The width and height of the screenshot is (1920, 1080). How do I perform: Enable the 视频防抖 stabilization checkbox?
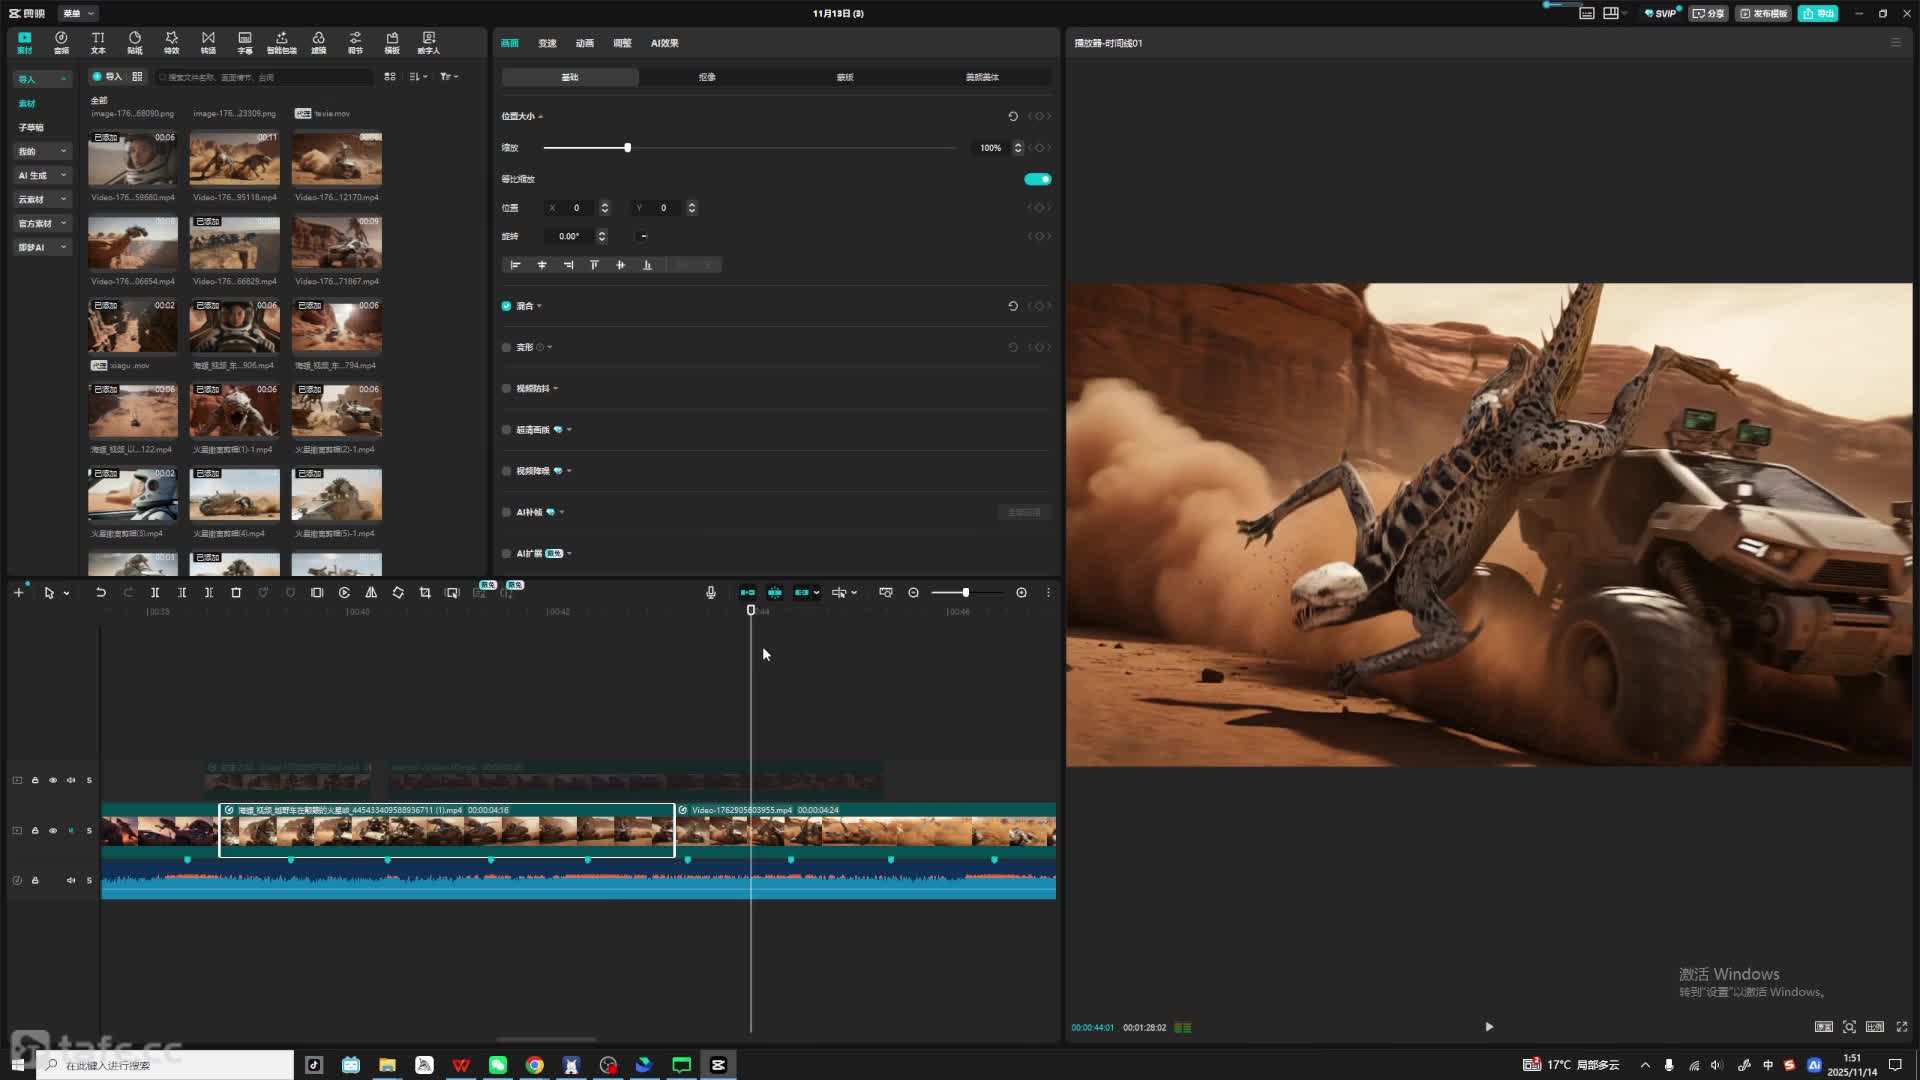pyautogui.click(x=506, y=388)
